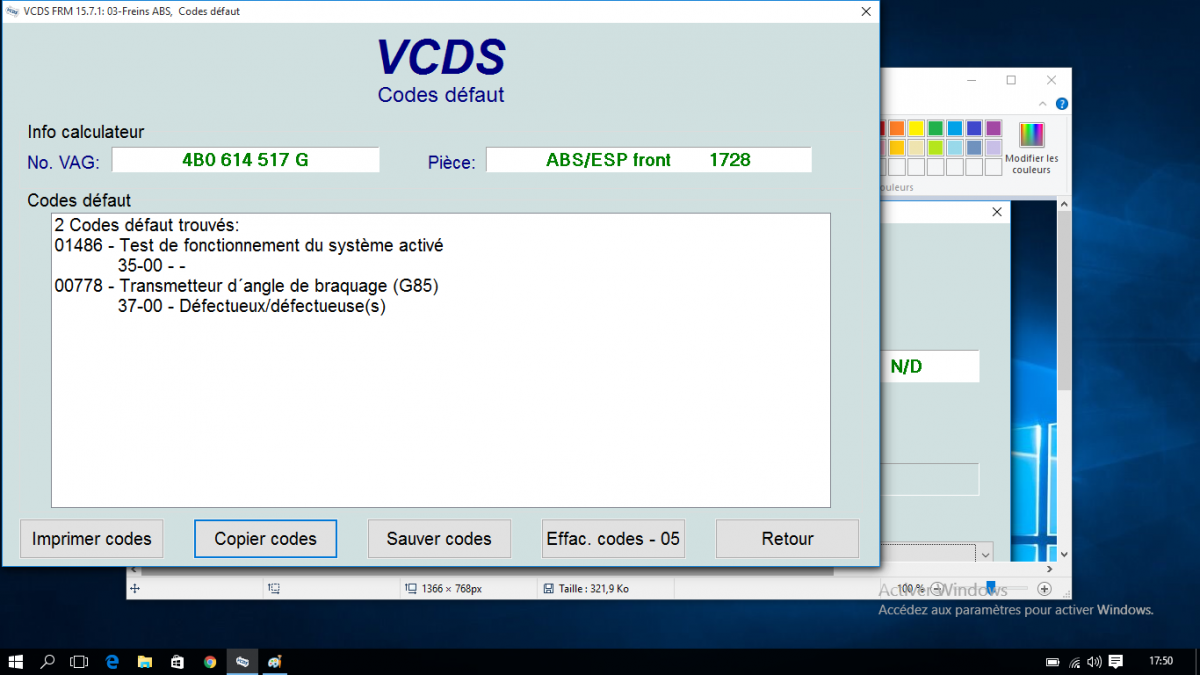
Task: Save fault codes with Sauver codes
Action: click(x=439, y=539)
